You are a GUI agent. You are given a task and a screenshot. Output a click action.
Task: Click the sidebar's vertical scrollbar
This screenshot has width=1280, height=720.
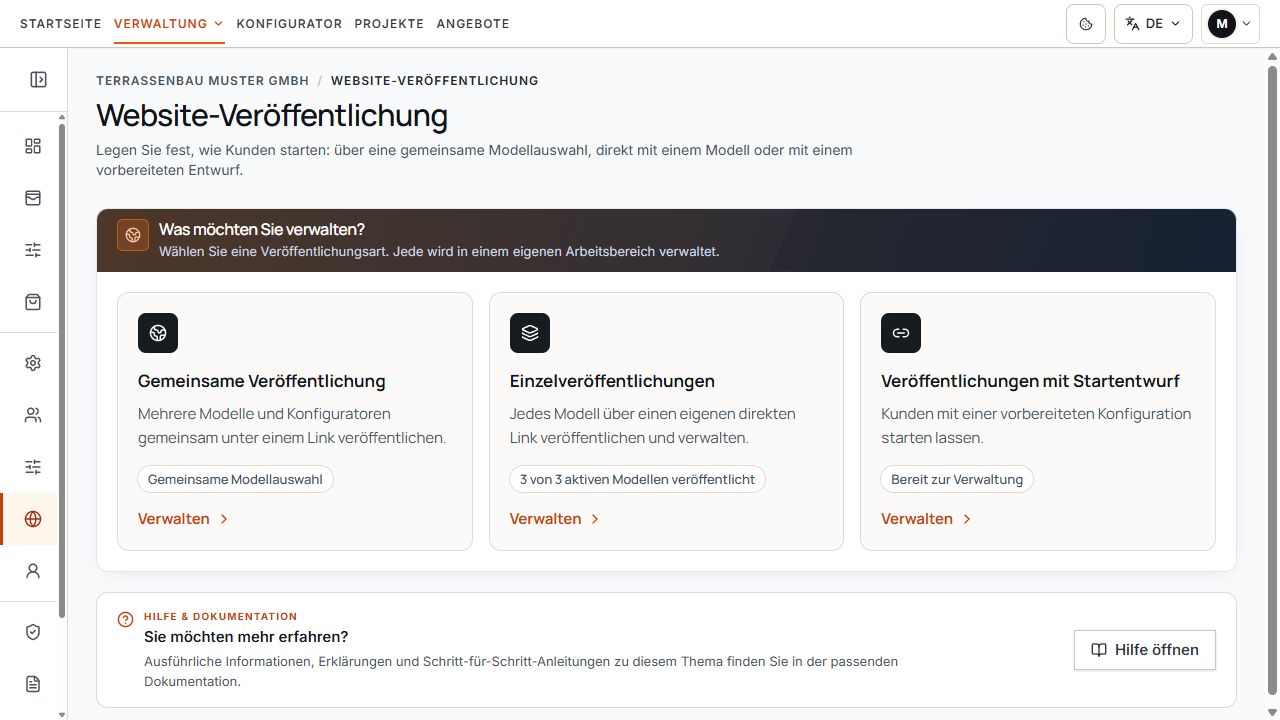click(62, 370)
